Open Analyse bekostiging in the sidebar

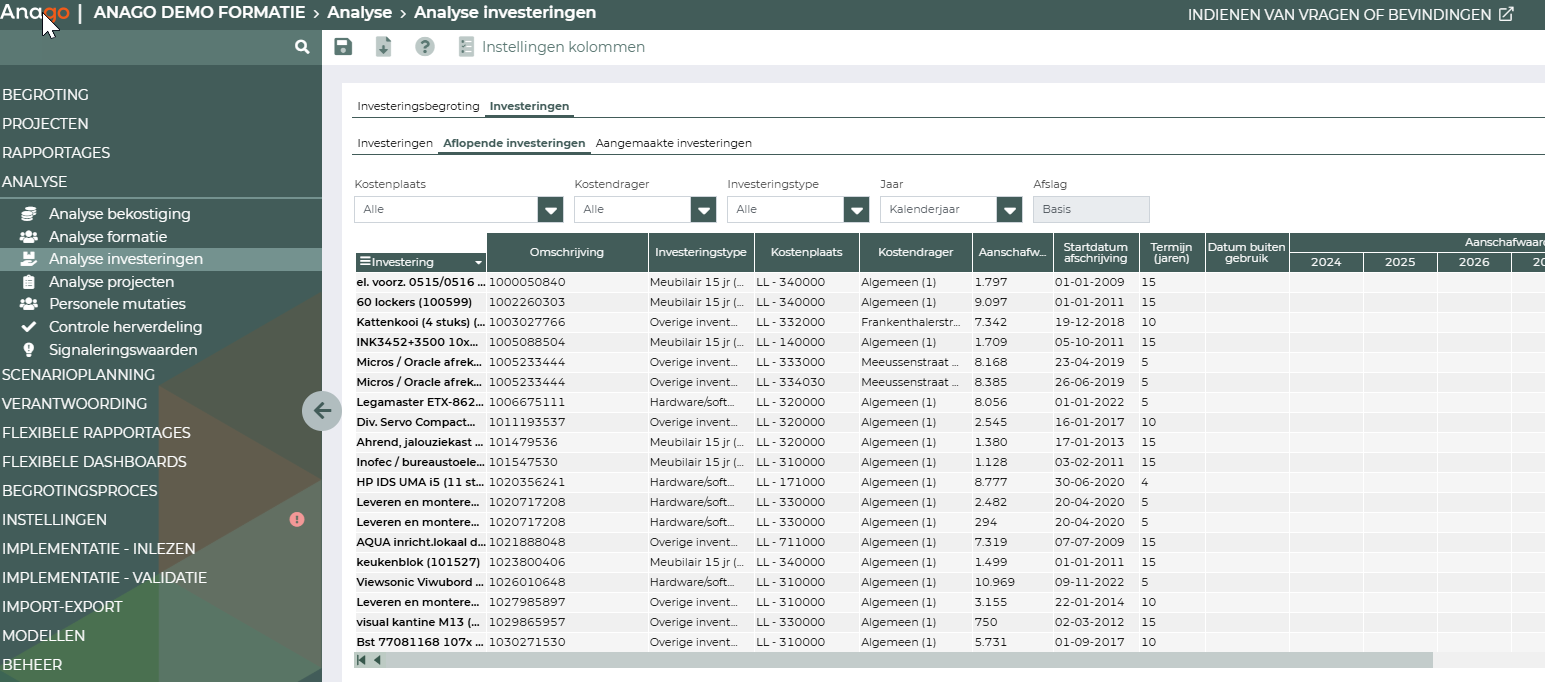pos(119,214)
